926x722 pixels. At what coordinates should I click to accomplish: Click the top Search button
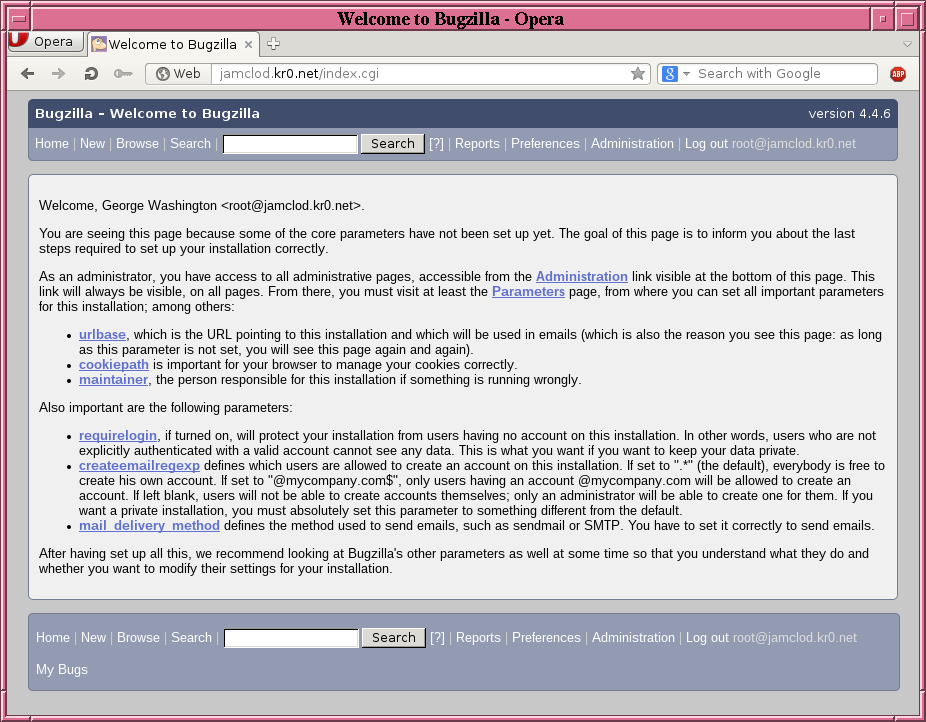pyautogui.click(x=392, y=144)
